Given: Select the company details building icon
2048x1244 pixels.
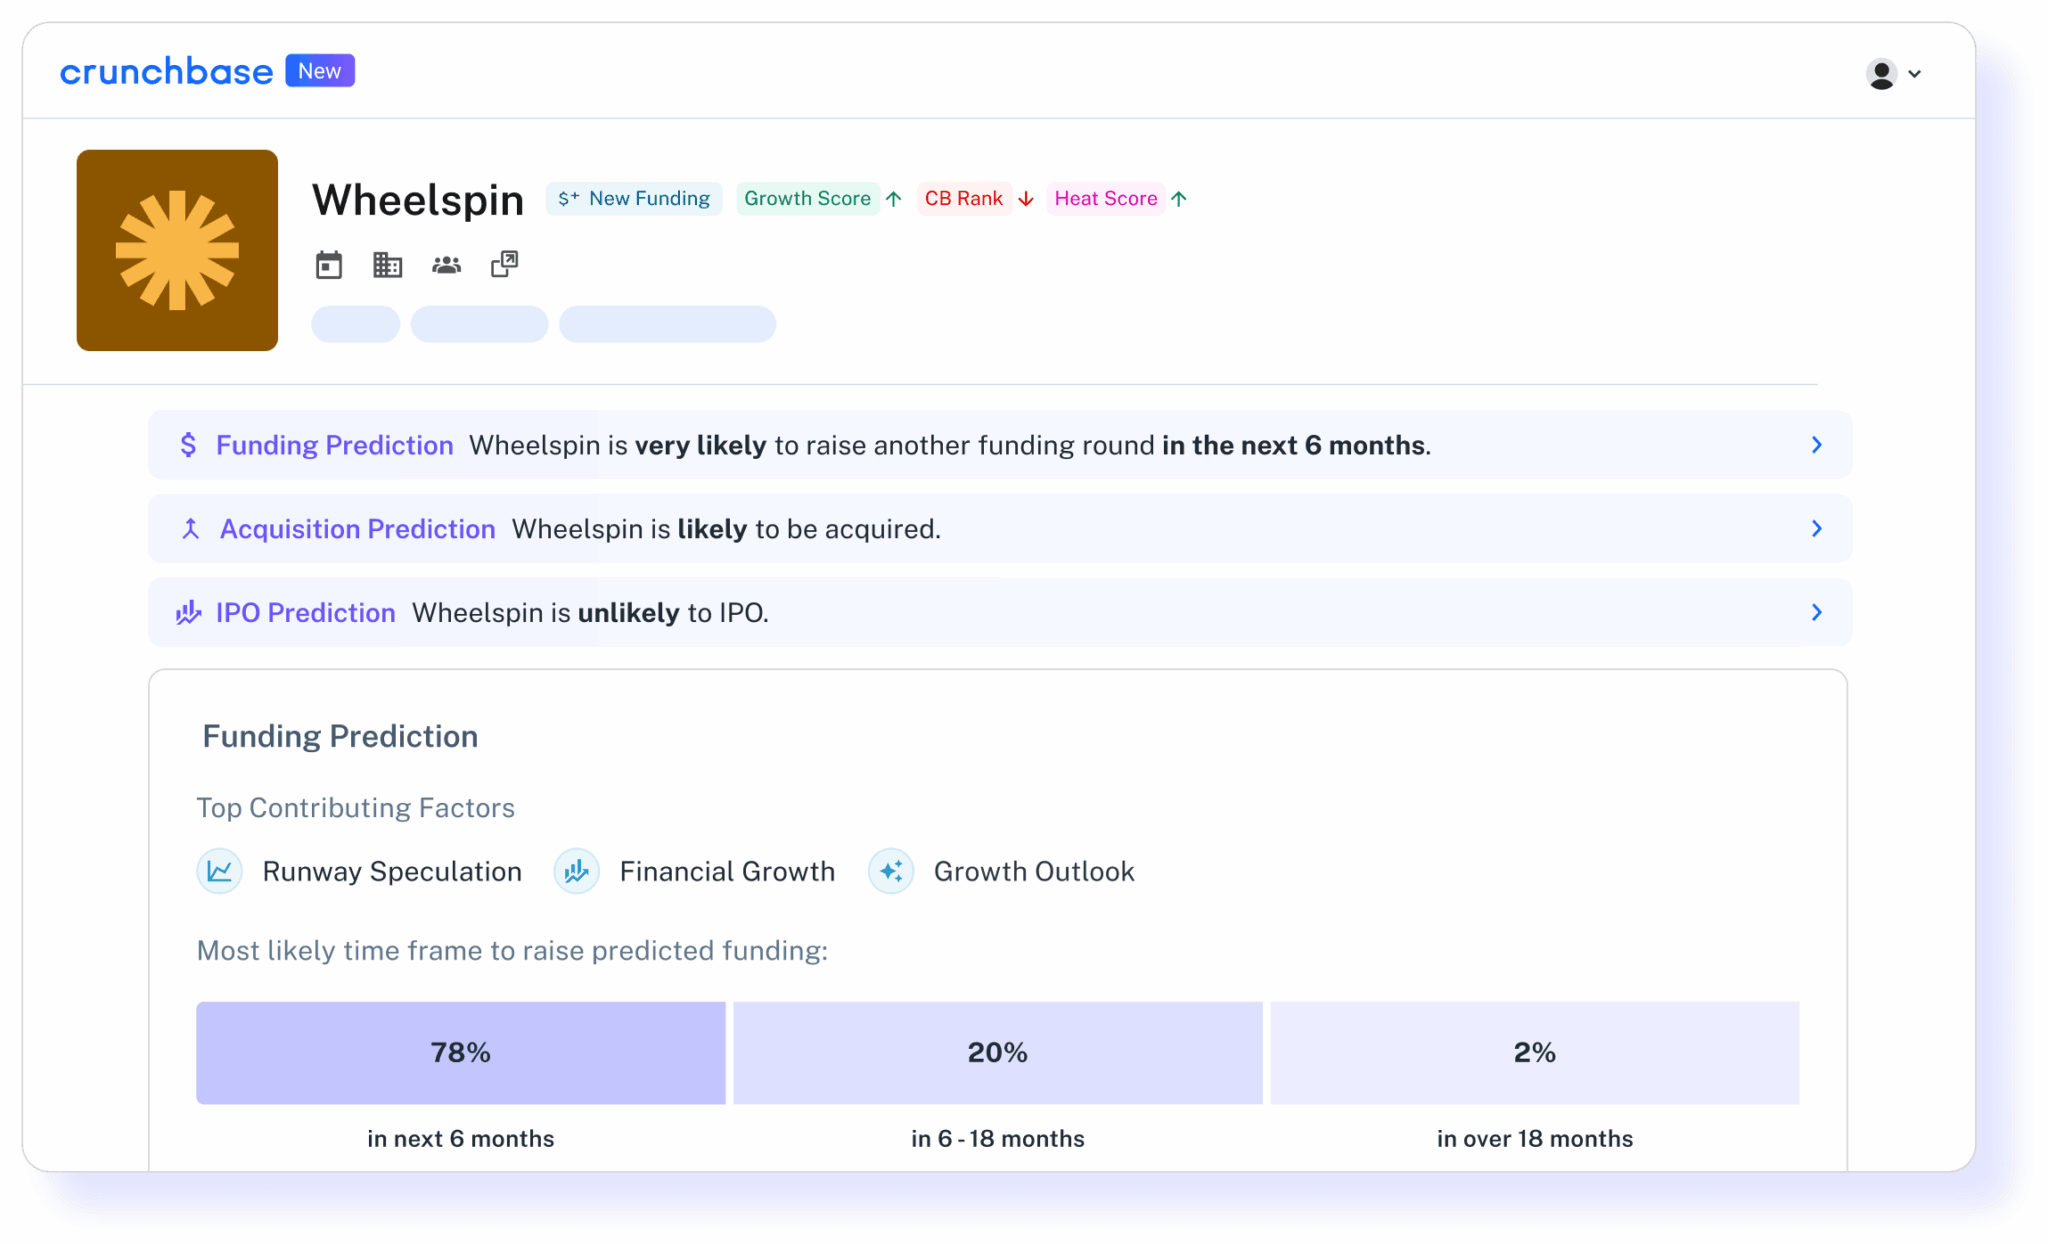Looking at the screenshot, I should (387, 264).
